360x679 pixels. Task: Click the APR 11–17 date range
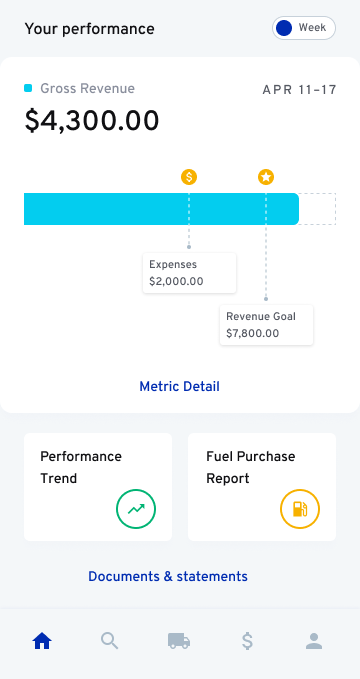tap(299, 90)
